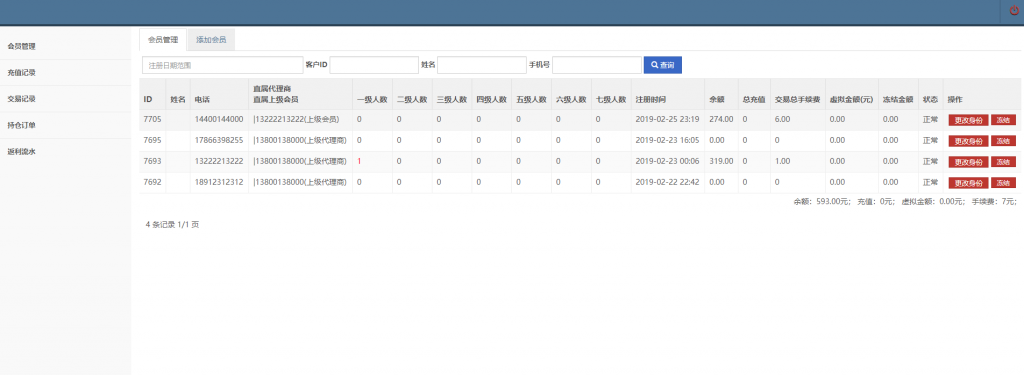Open the 充值记录 sidebar item

pyautogui.click(x=65, y=73)
